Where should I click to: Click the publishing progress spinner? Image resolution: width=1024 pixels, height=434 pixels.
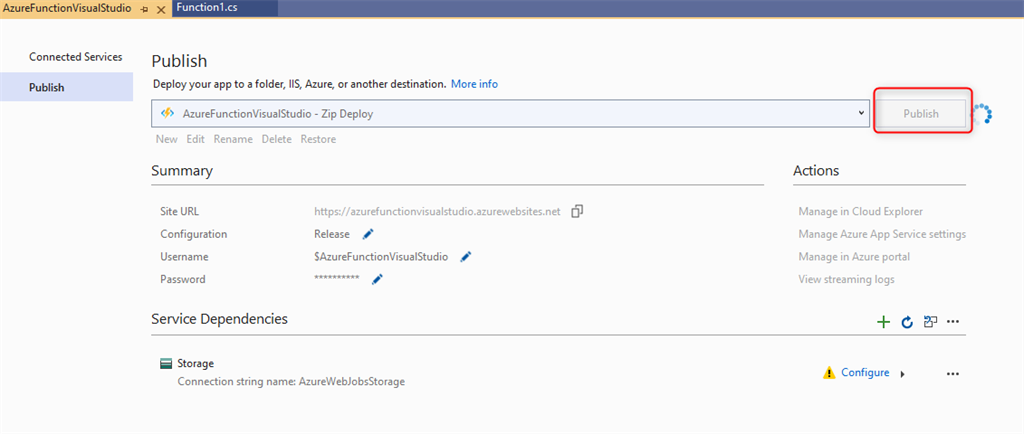tap(981, 114)
